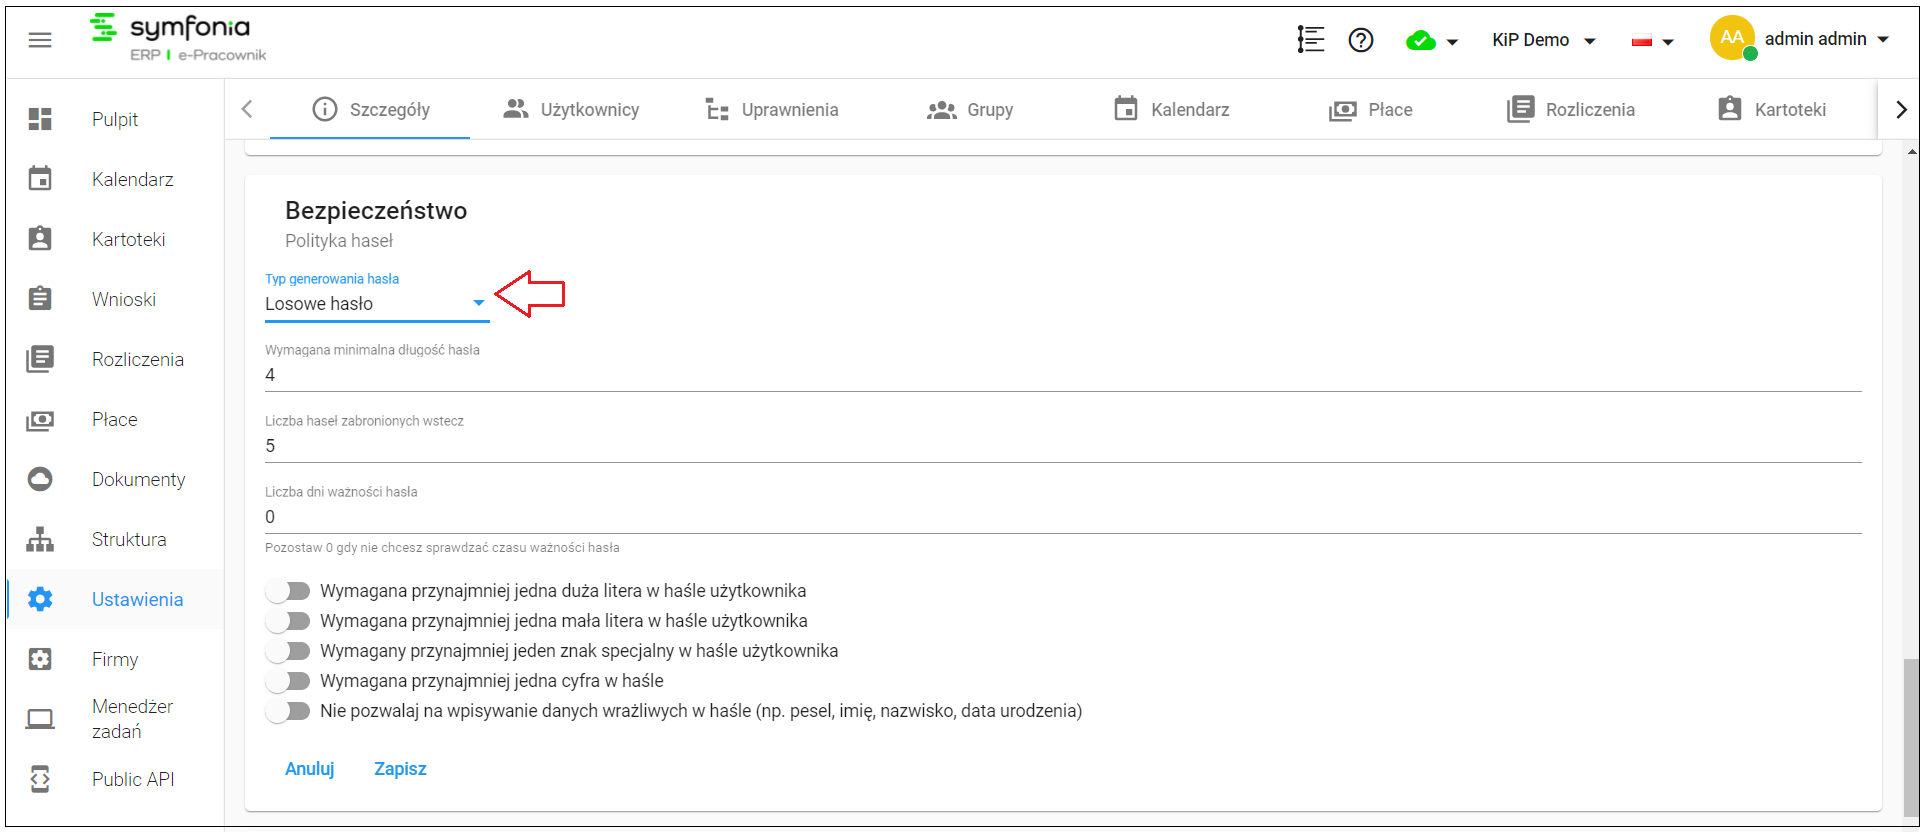Open Wnioski in the sidebar
Image resolution: width=1927 pixels, height=836 pixels.
tap(115, 299)
